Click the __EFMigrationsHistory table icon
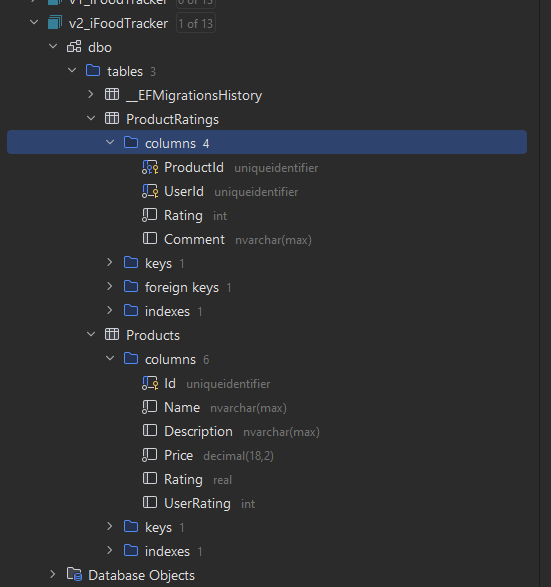 (112, 95)
